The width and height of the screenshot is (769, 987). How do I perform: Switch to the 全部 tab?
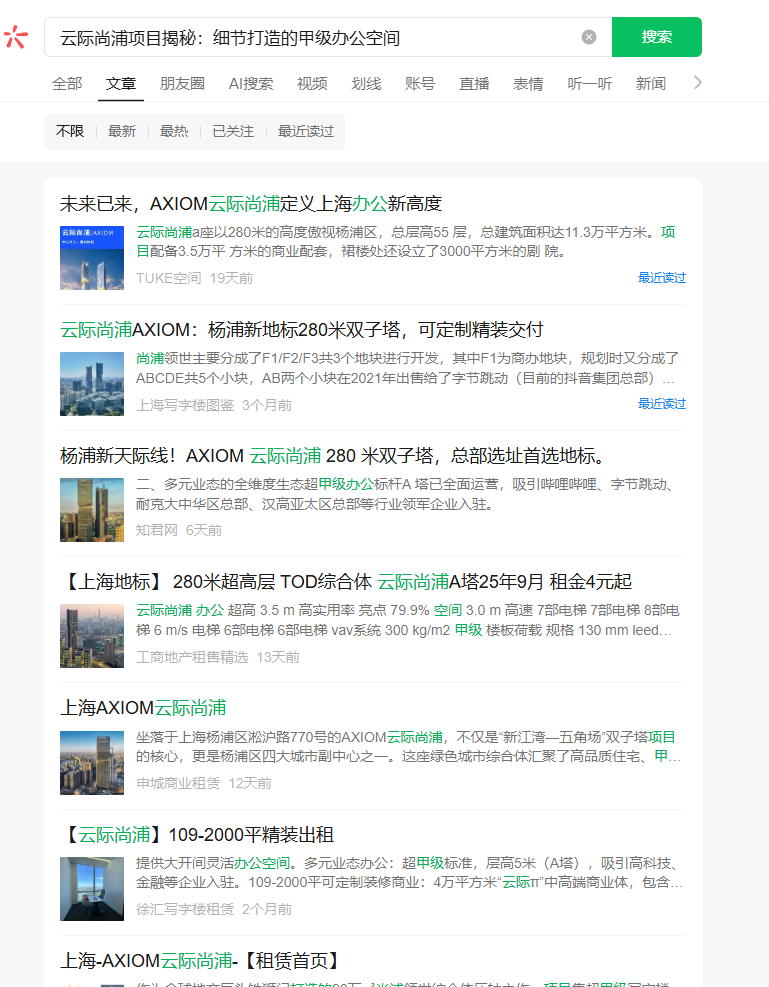(x=67, y=84)
